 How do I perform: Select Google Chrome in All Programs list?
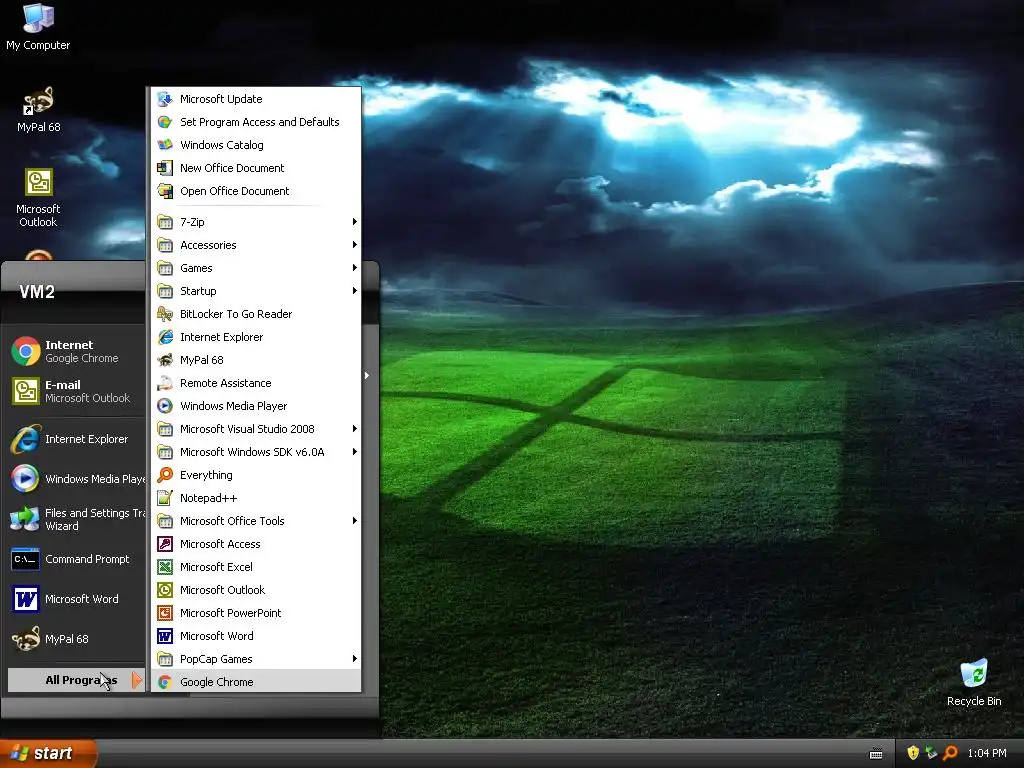coord(255,682)
